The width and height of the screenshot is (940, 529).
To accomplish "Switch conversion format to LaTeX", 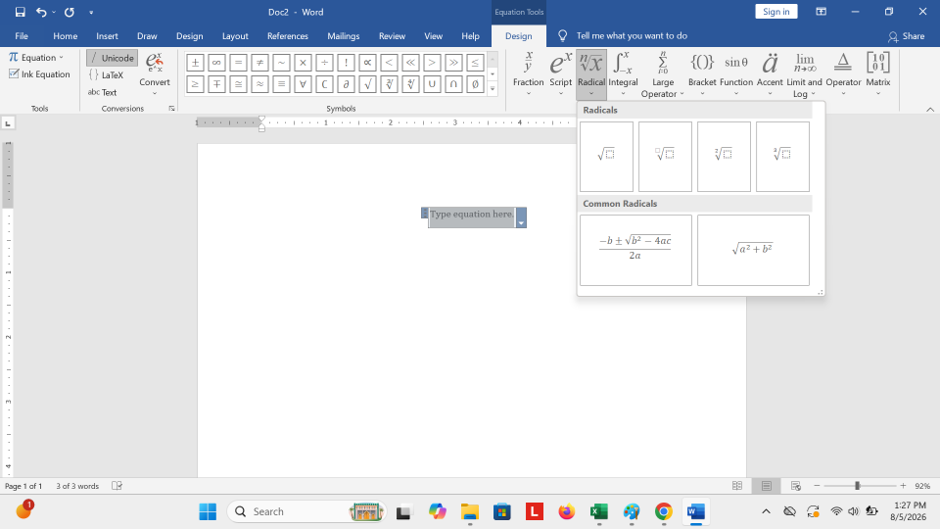I will (x=106, y=75).
